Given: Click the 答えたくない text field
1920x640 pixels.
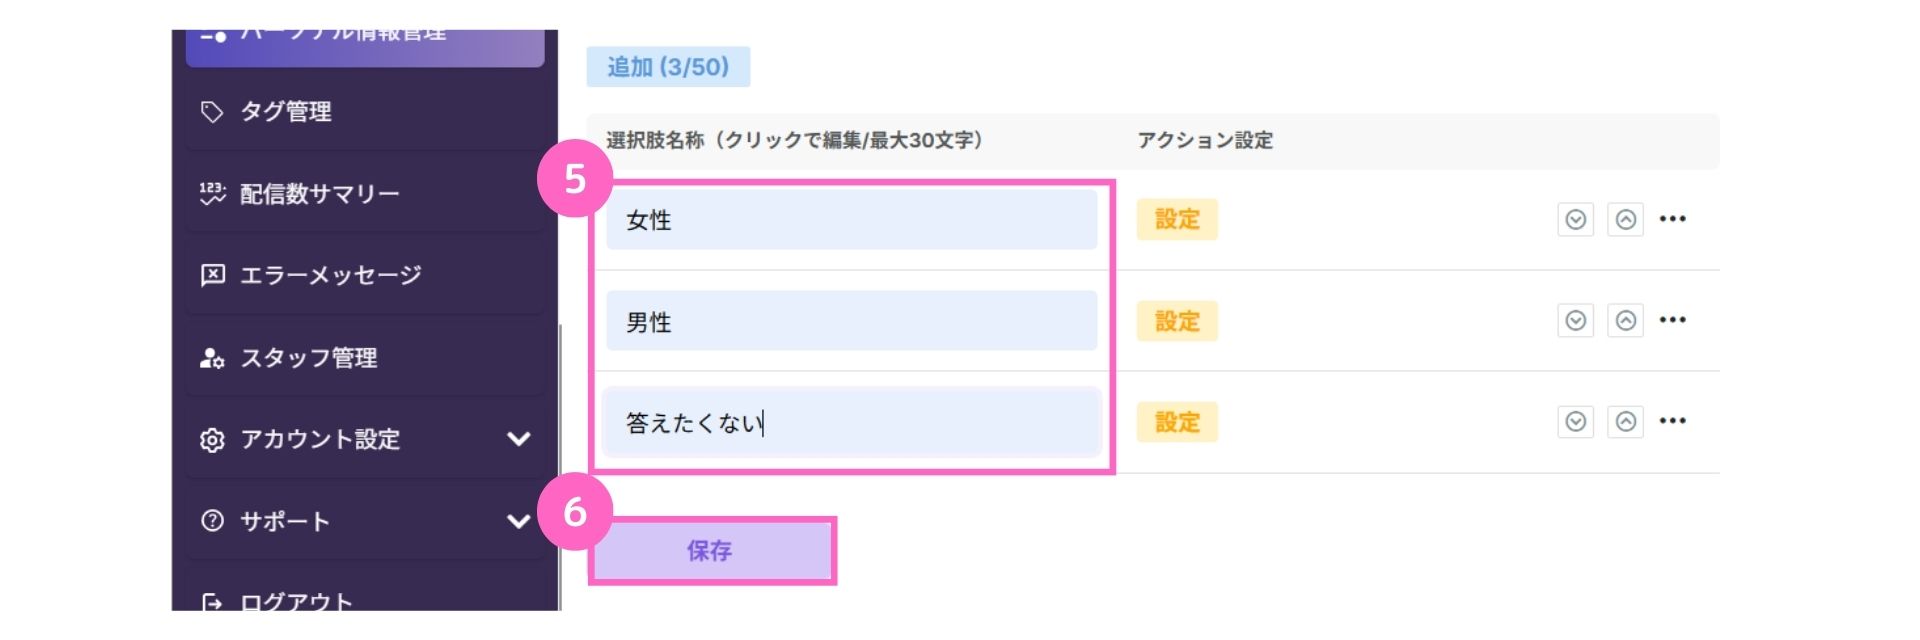Looking at the screenshot, I should pyautogui.click(x=852, y=422).
